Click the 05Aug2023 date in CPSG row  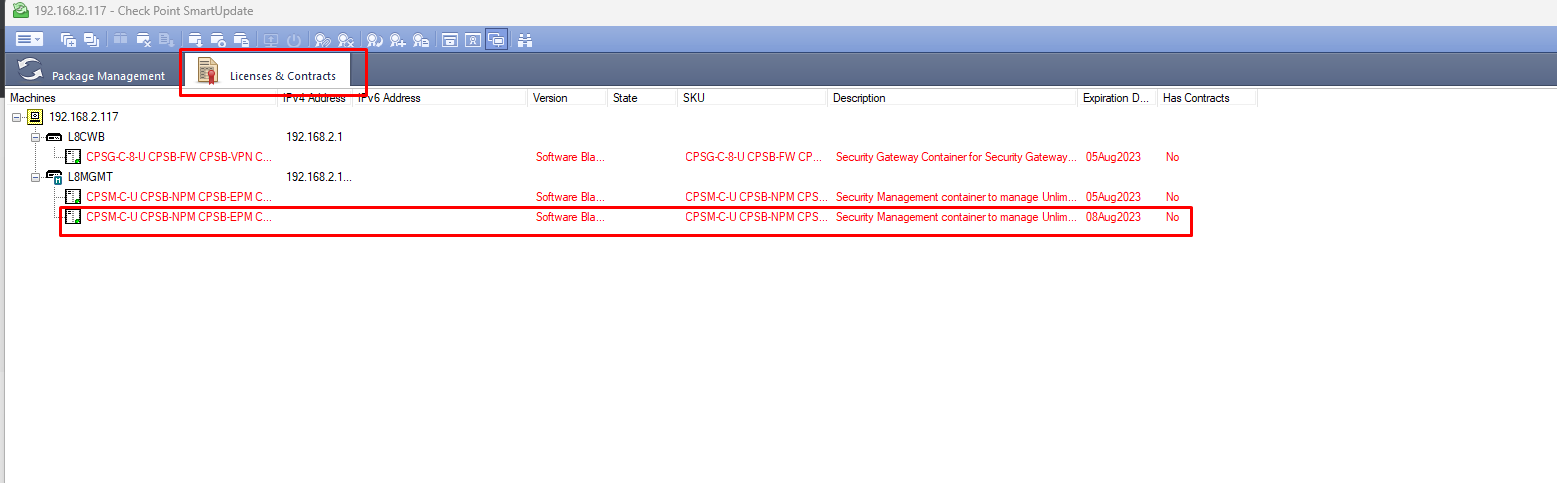click(x=1113, y=157)
